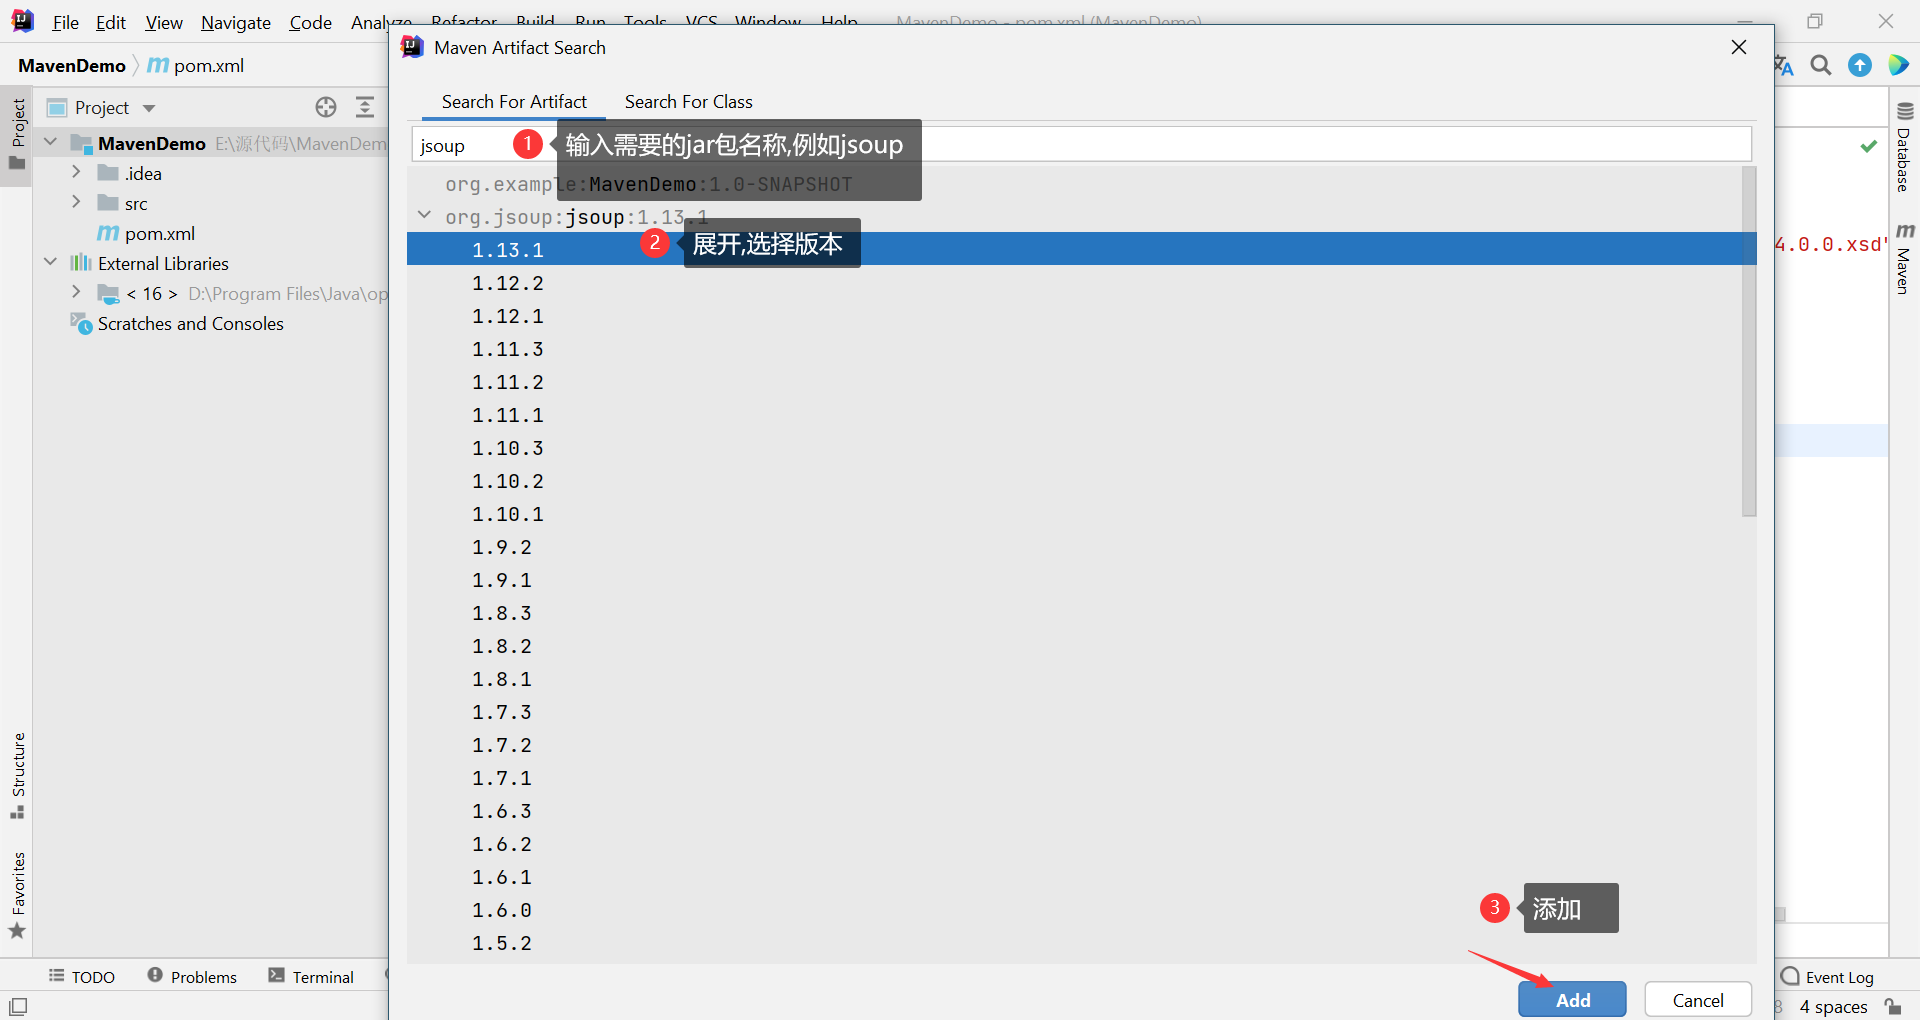Open the Navigate menu
1920x1020 pixels.
(236, 22)
